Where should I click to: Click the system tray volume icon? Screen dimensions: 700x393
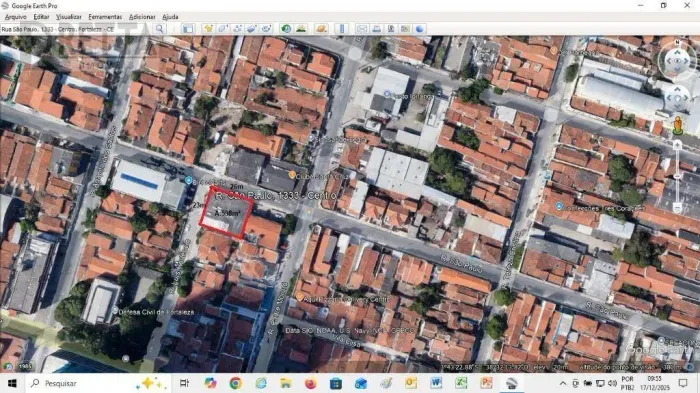tap(612, 383)
